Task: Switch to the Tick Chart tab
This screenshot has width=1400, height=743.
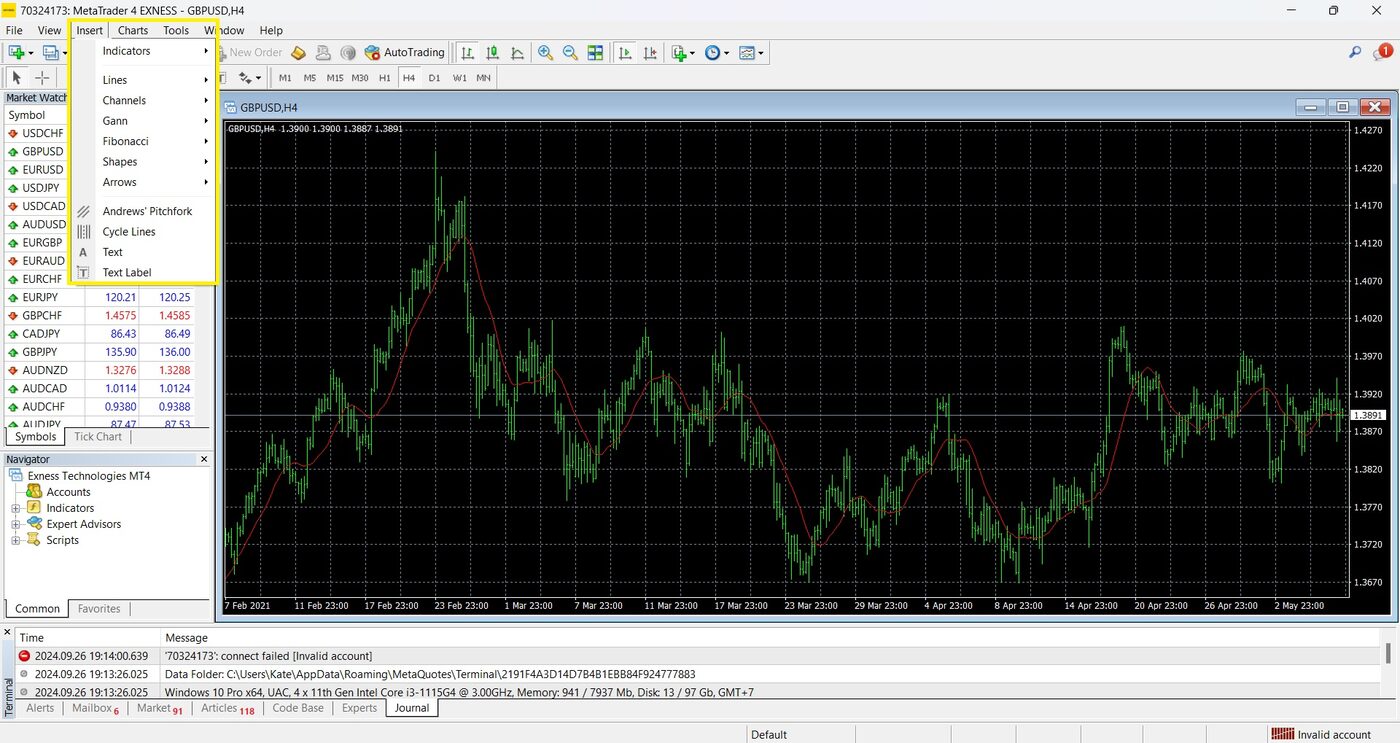Action: click(98, 436)
